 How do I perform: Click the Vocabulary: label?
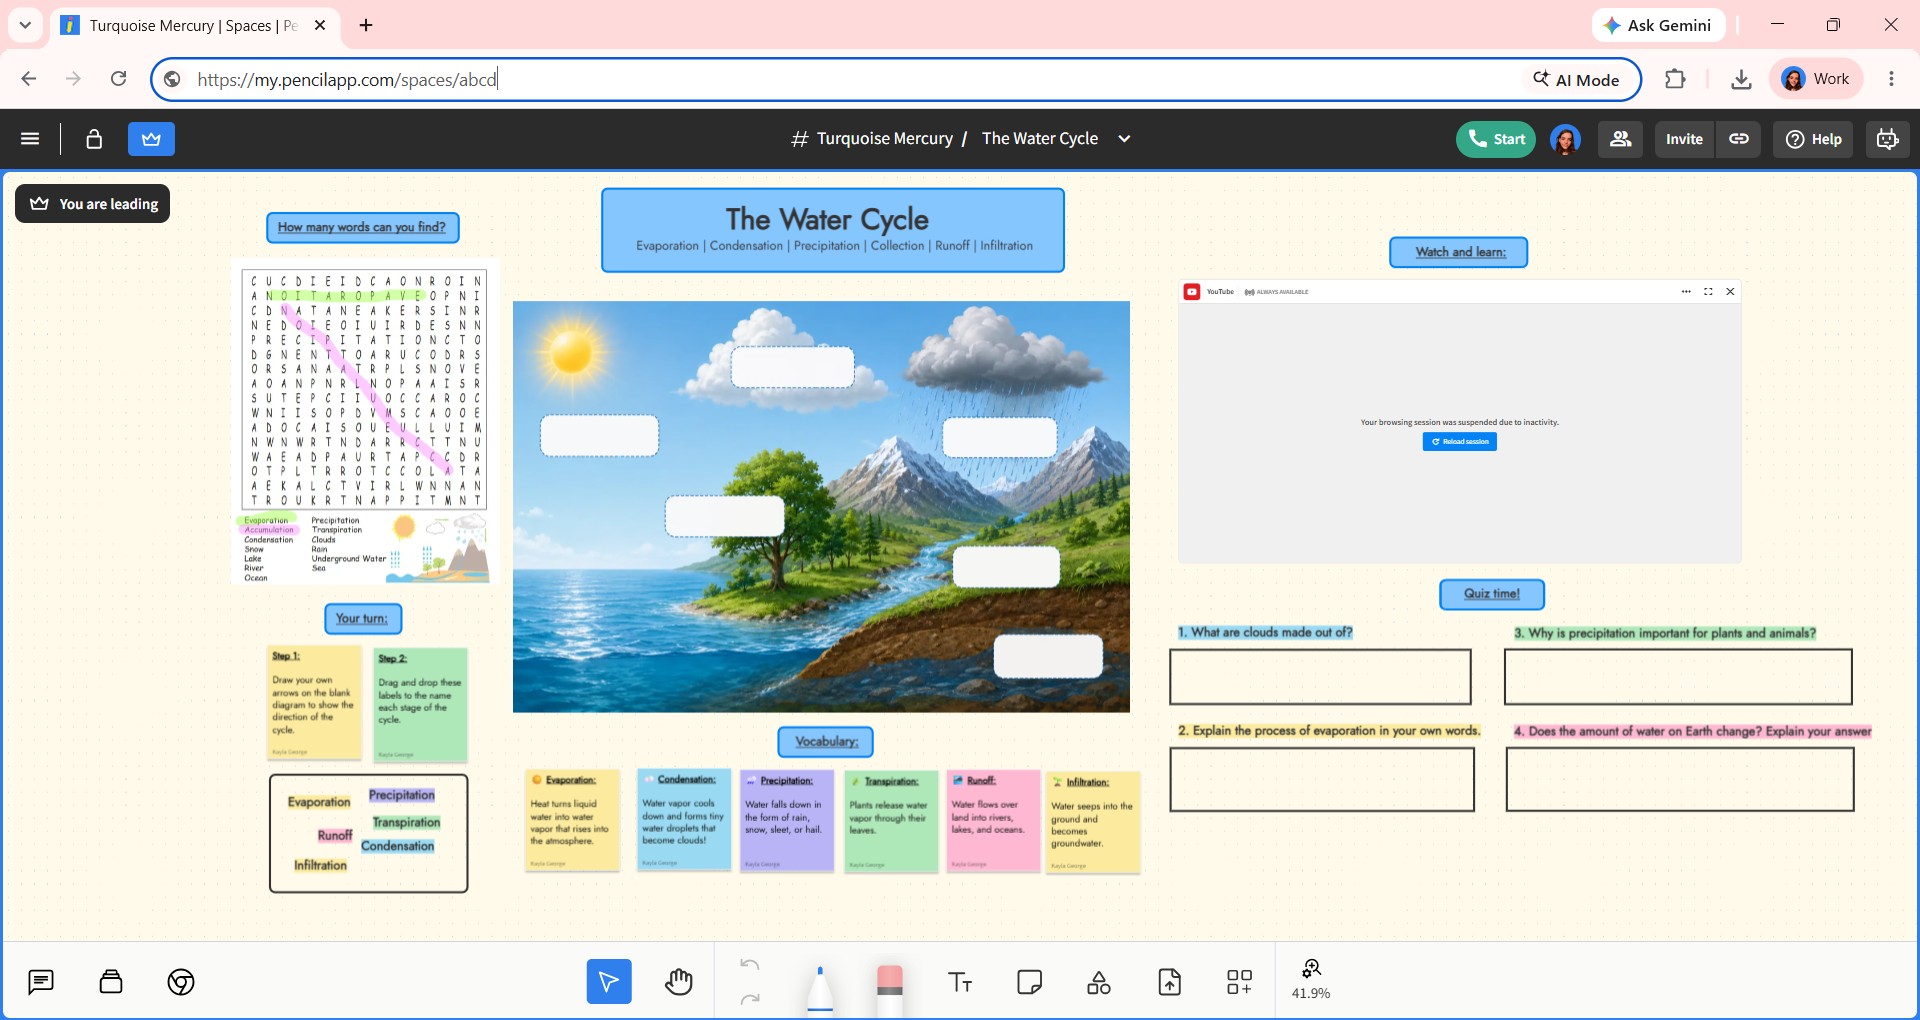826,742
